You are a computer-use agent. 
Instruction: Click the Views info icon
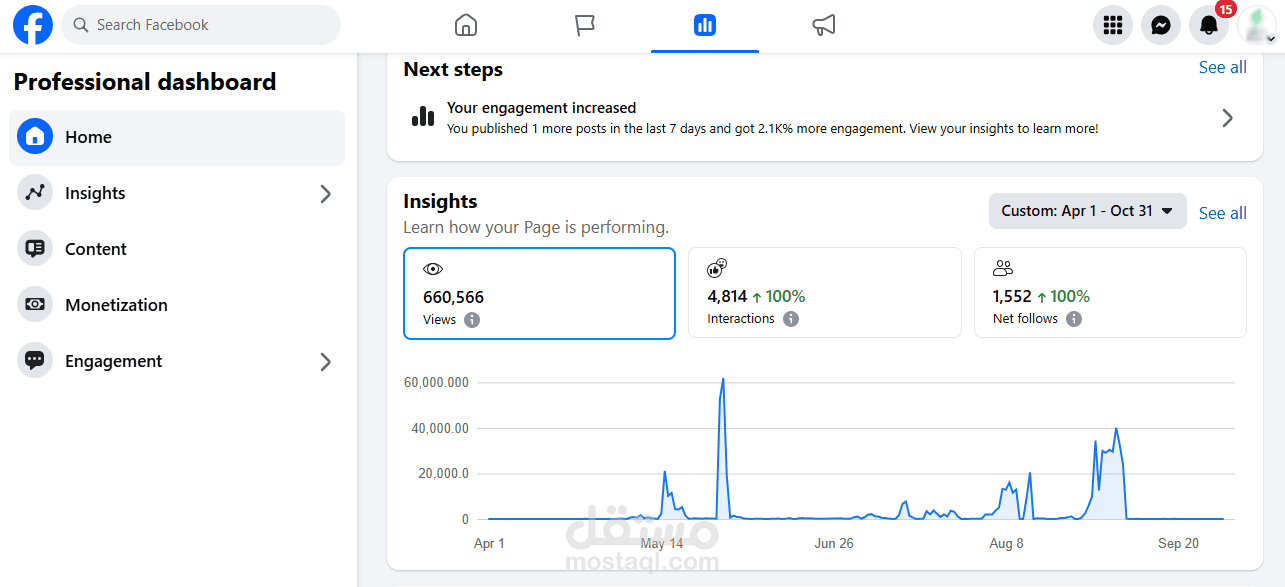tap(472, 320)
